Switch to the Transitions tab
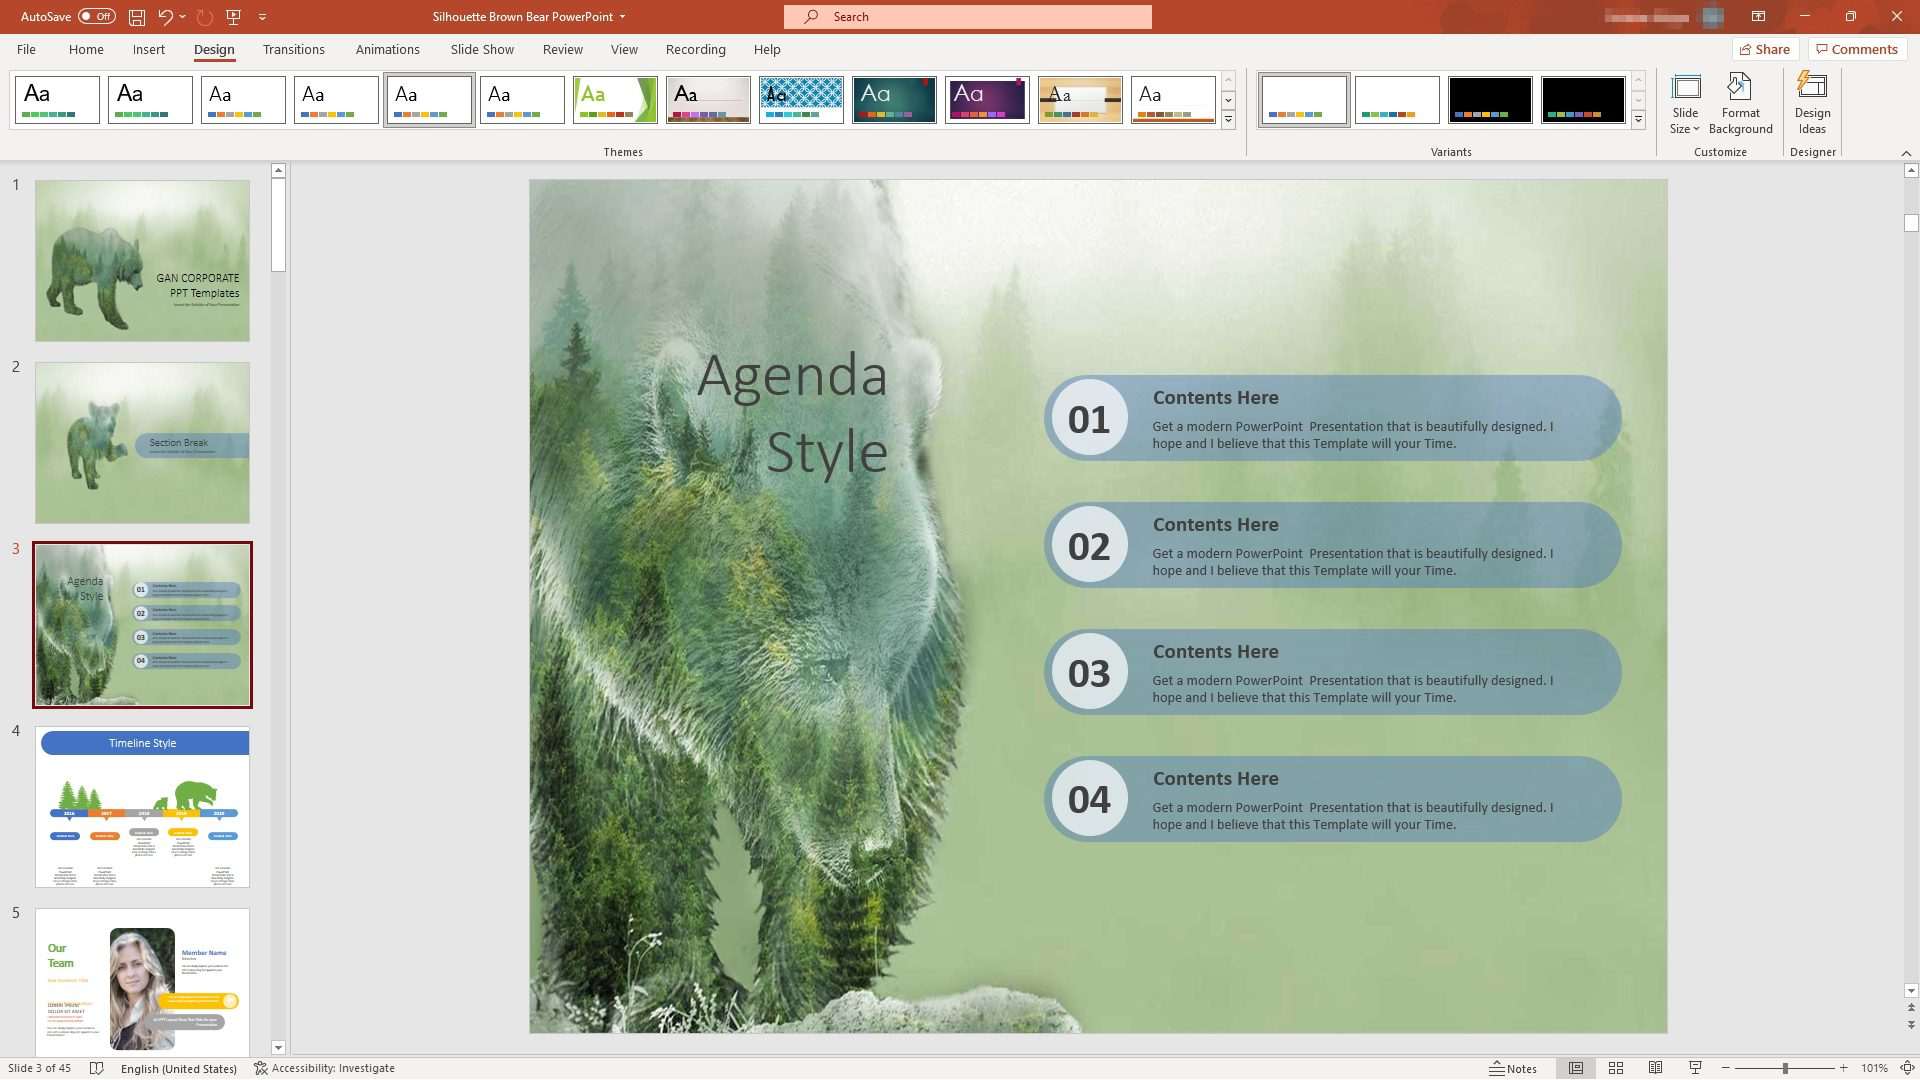 pyautogui.click(x=293, y=49)
